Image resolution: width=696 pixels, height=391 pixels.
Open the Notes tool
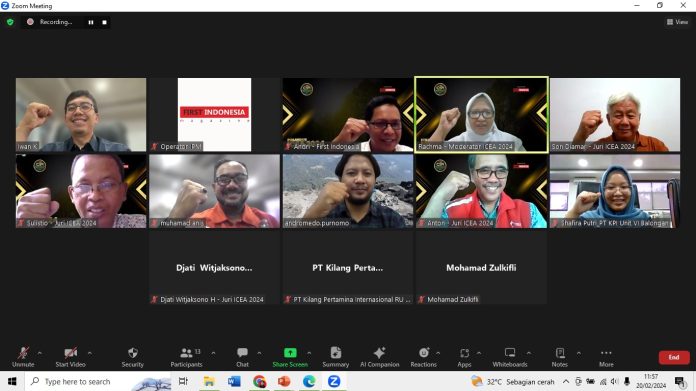560,357
